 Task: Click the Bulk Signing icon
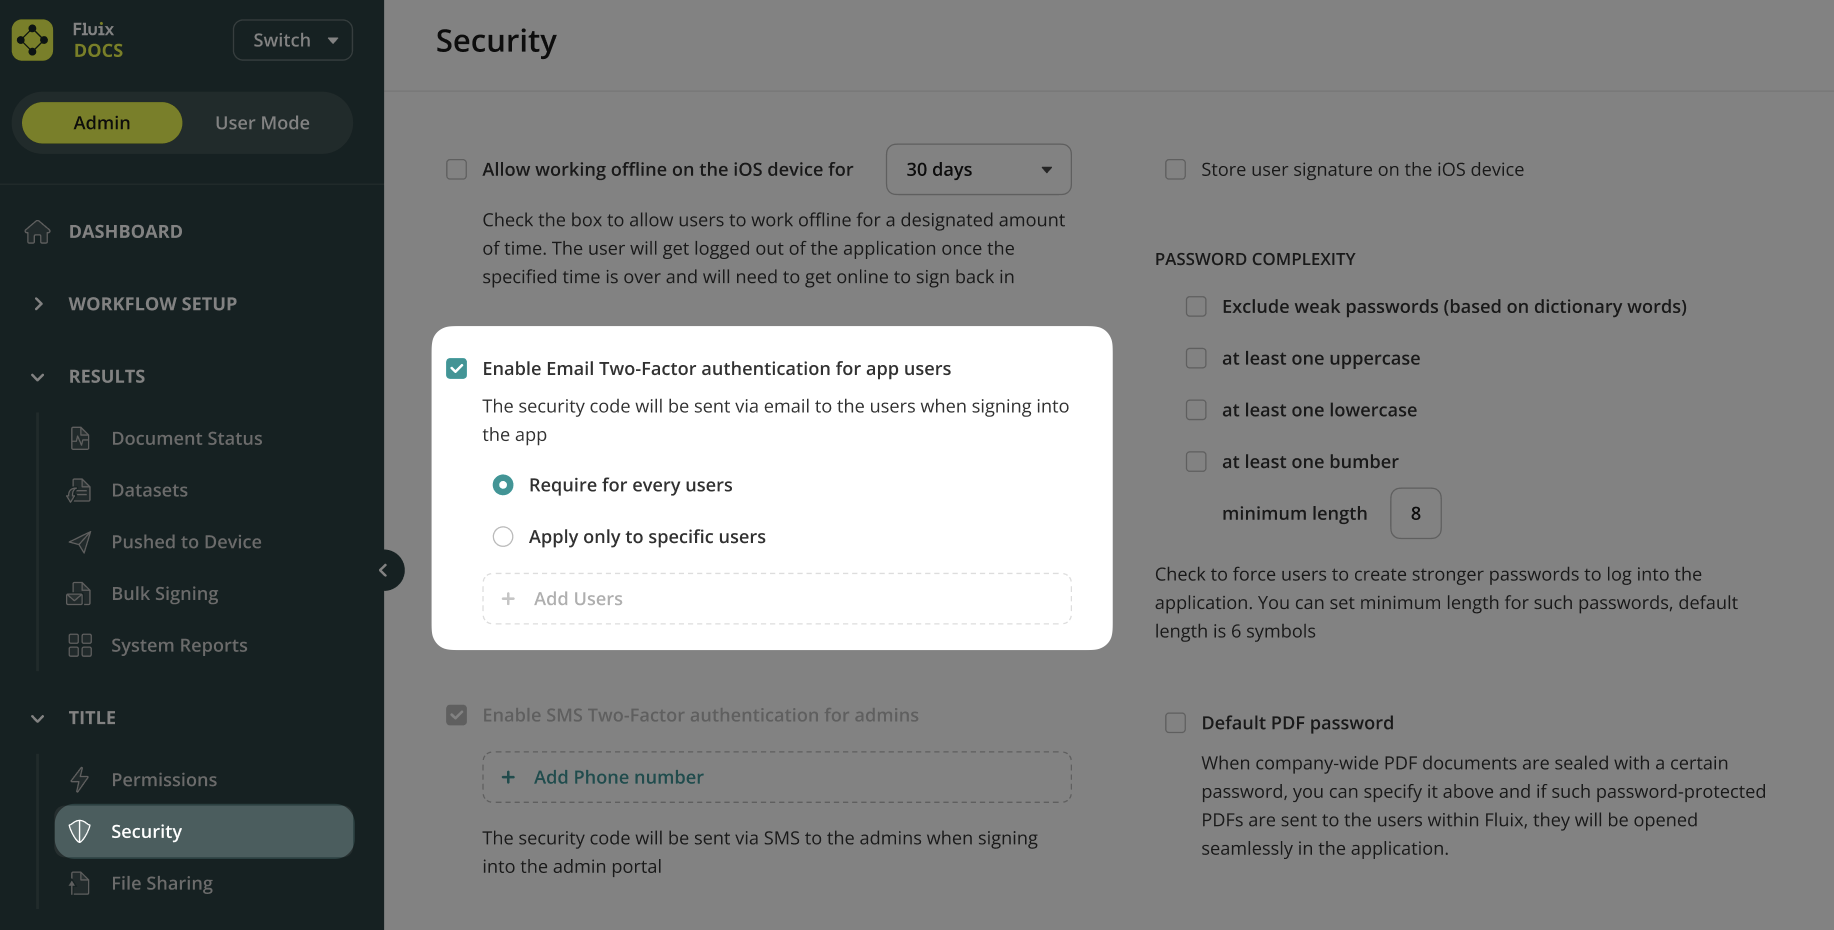pyautogui.click(x=80, y=594)
